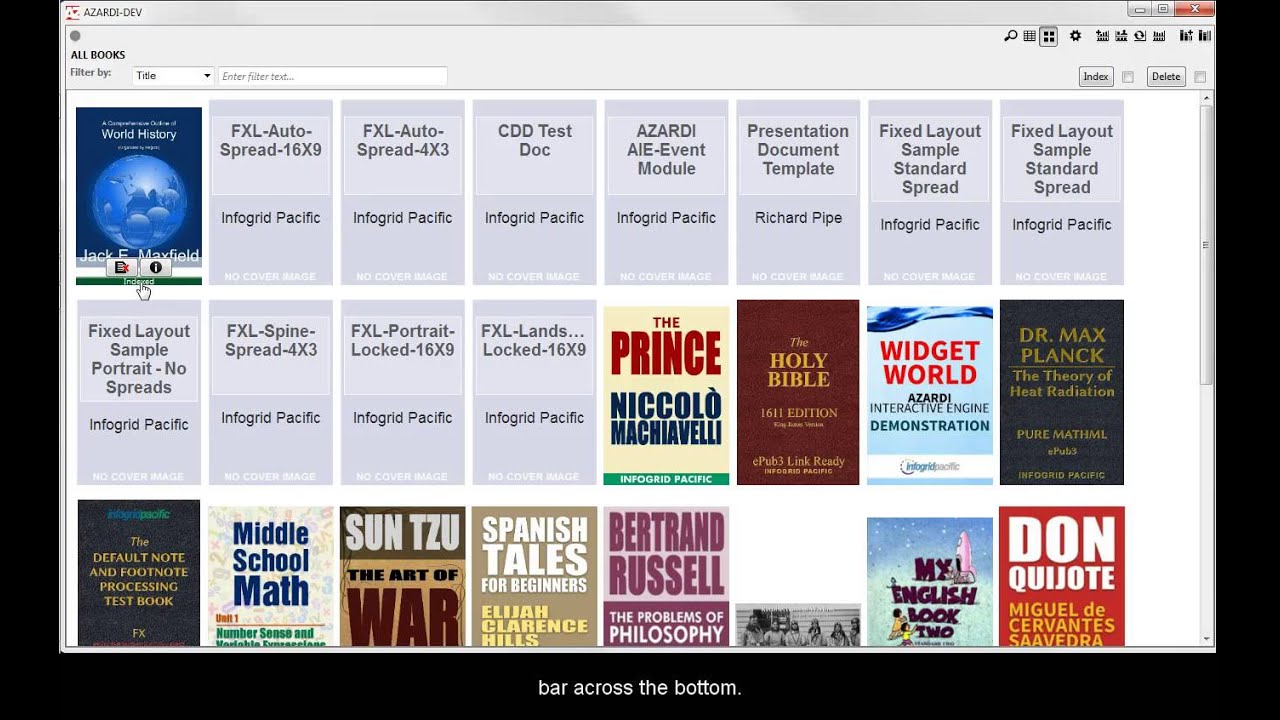Tick the checkbox beside Delete button
Screen dimensions: 1280x720
click(x=1200, y=77)
